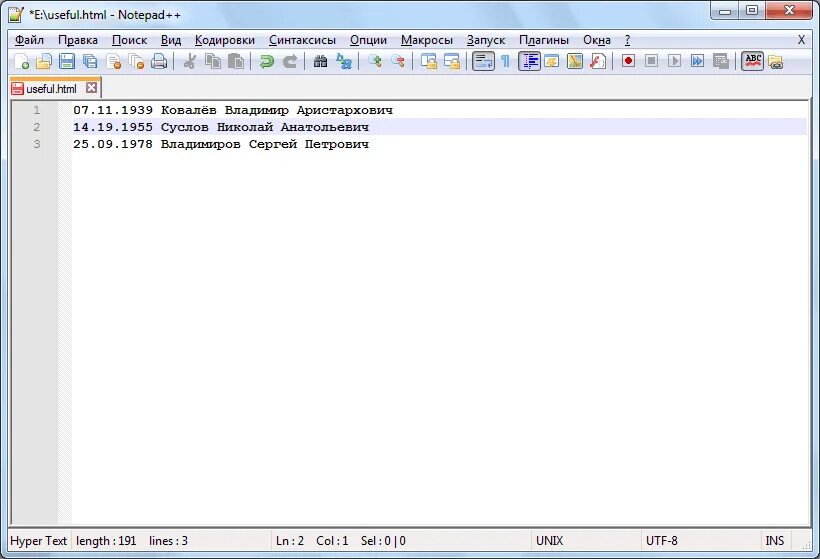Click the Close document toolbar icon
This screenshot has height=559, width=820.
(113, 61)
